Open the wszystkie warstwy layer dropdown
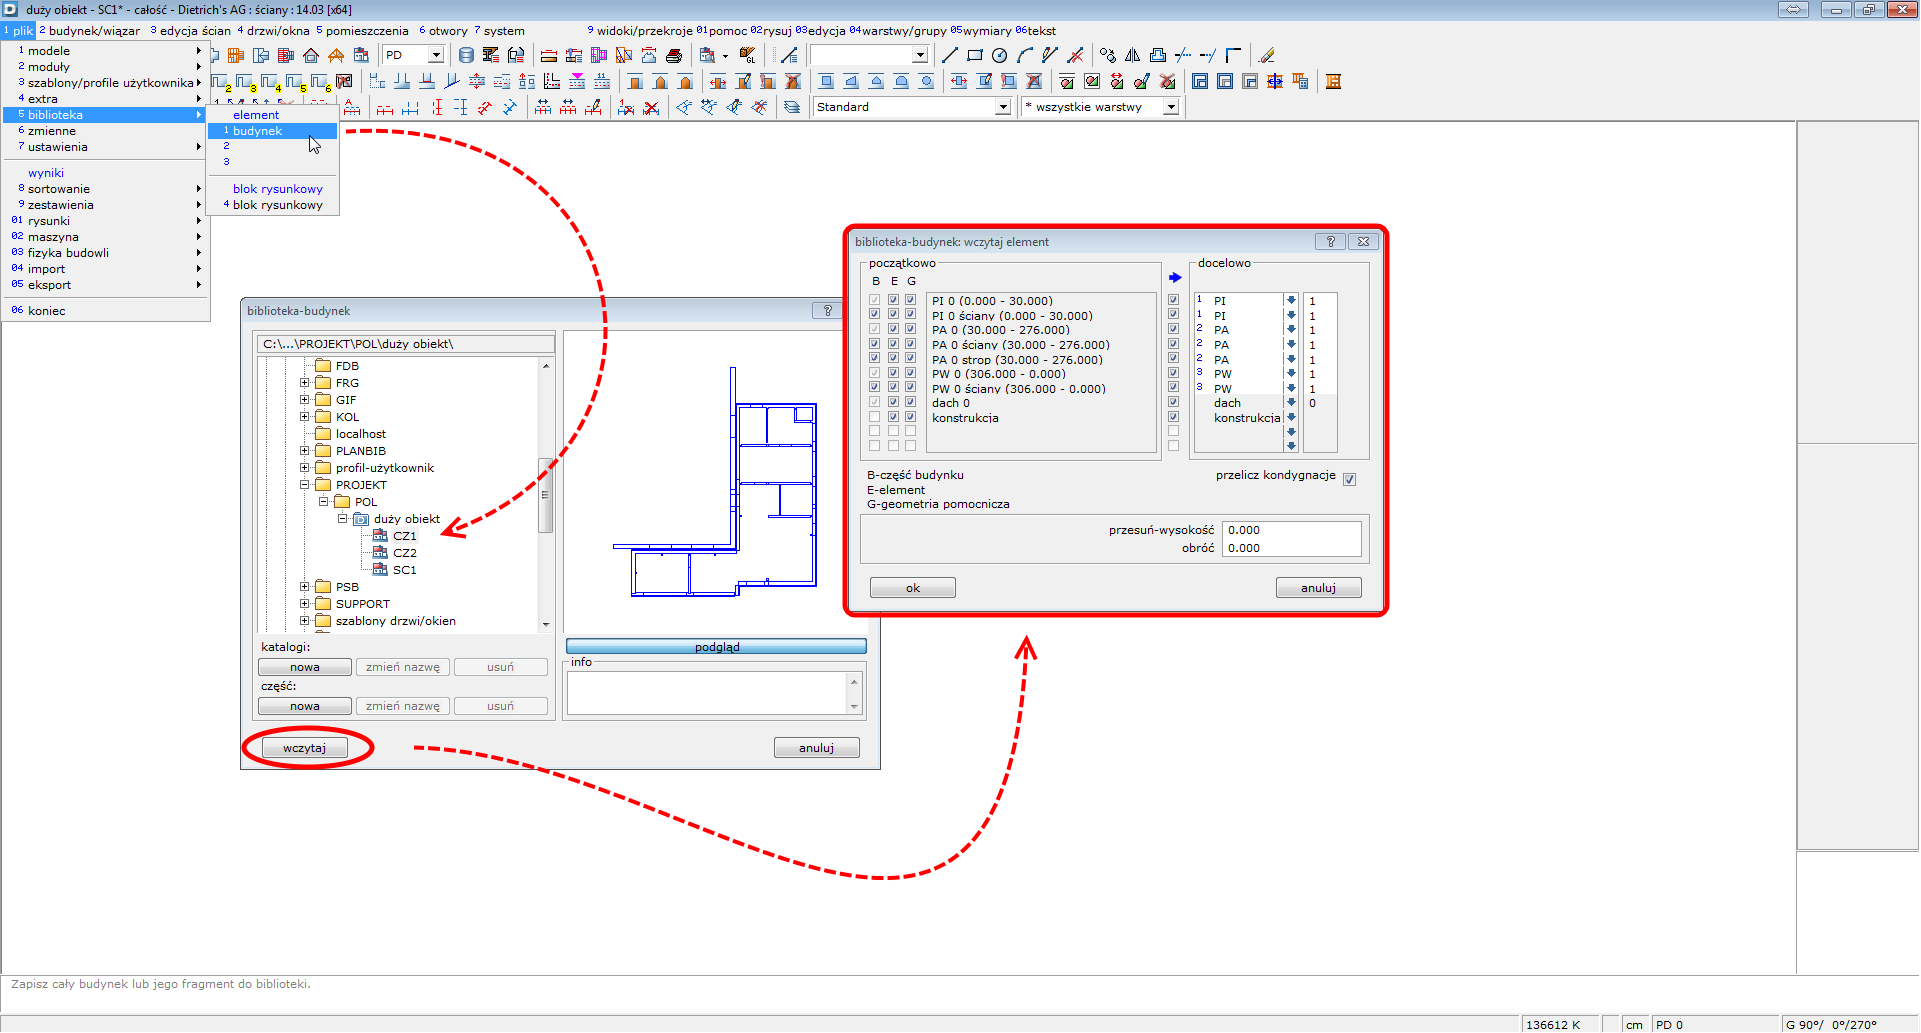This screenshot has width=1921, height=1033. click(x=1170, y=107)
